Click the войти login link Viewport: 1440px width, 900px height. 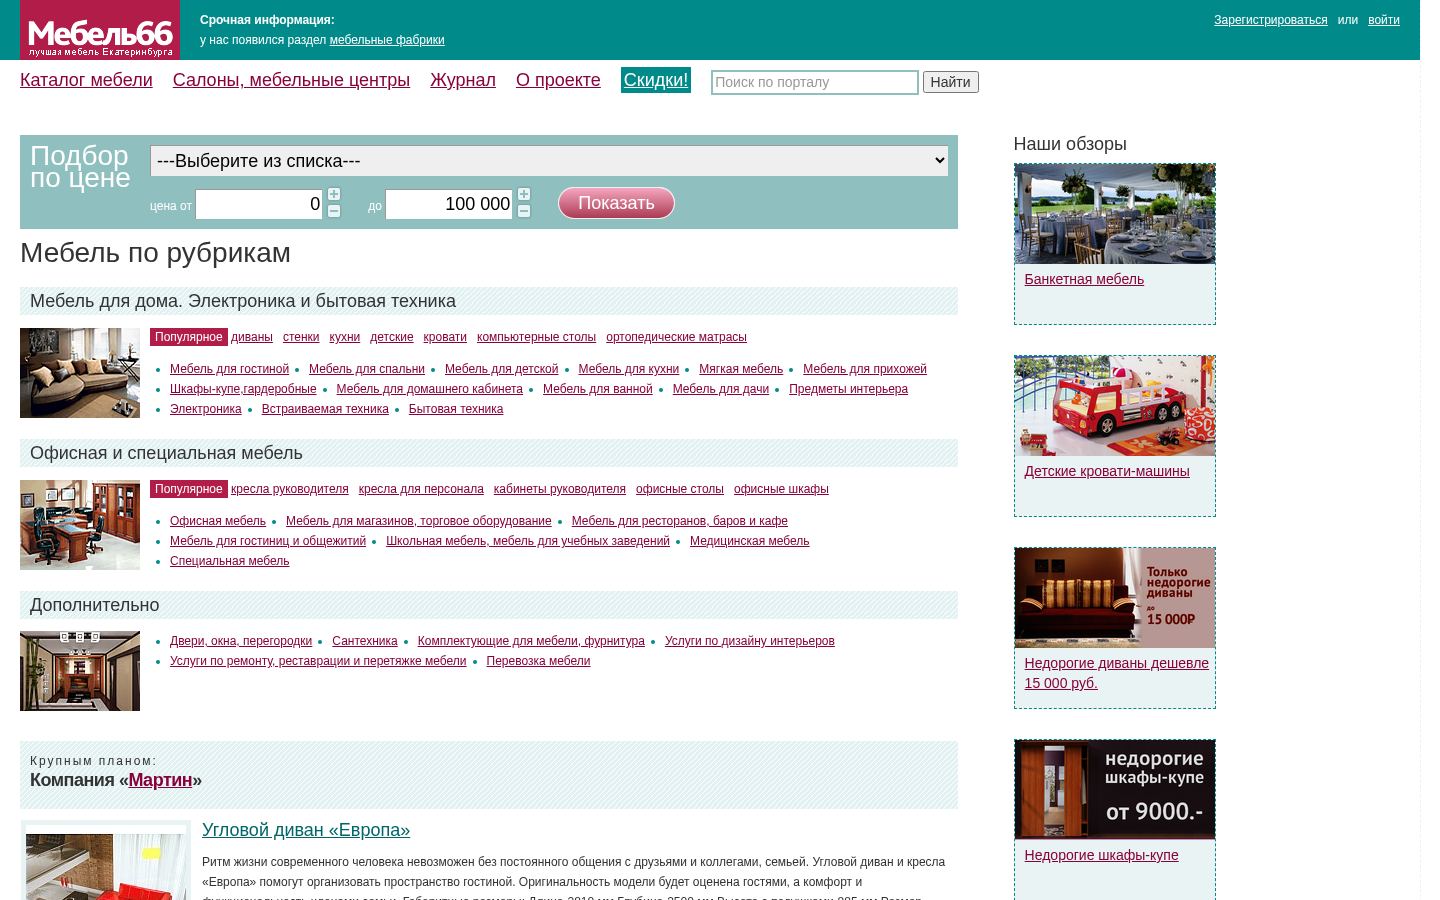[1384, 20]
